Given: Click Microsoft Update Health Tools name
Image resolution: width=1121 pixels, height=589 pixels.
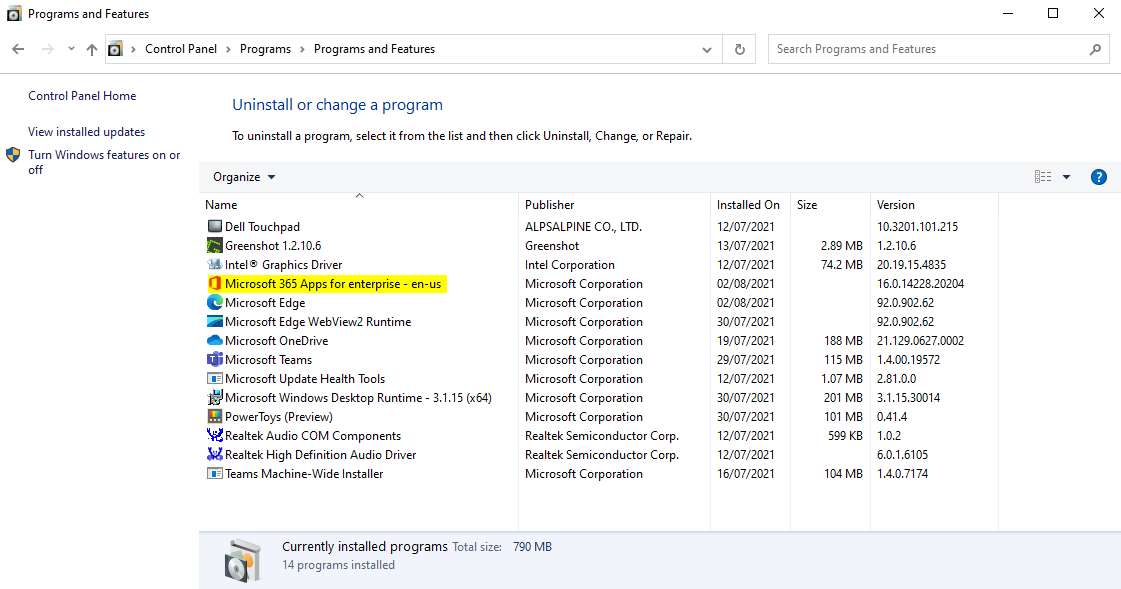Looking at the screenshot, I should pyautogui.click(x=305, y=379).
